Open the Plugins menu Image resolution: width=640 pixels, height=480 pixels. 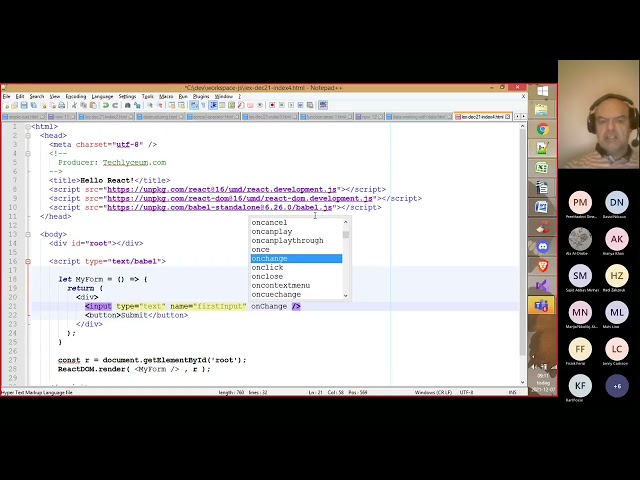pos(201,96)
